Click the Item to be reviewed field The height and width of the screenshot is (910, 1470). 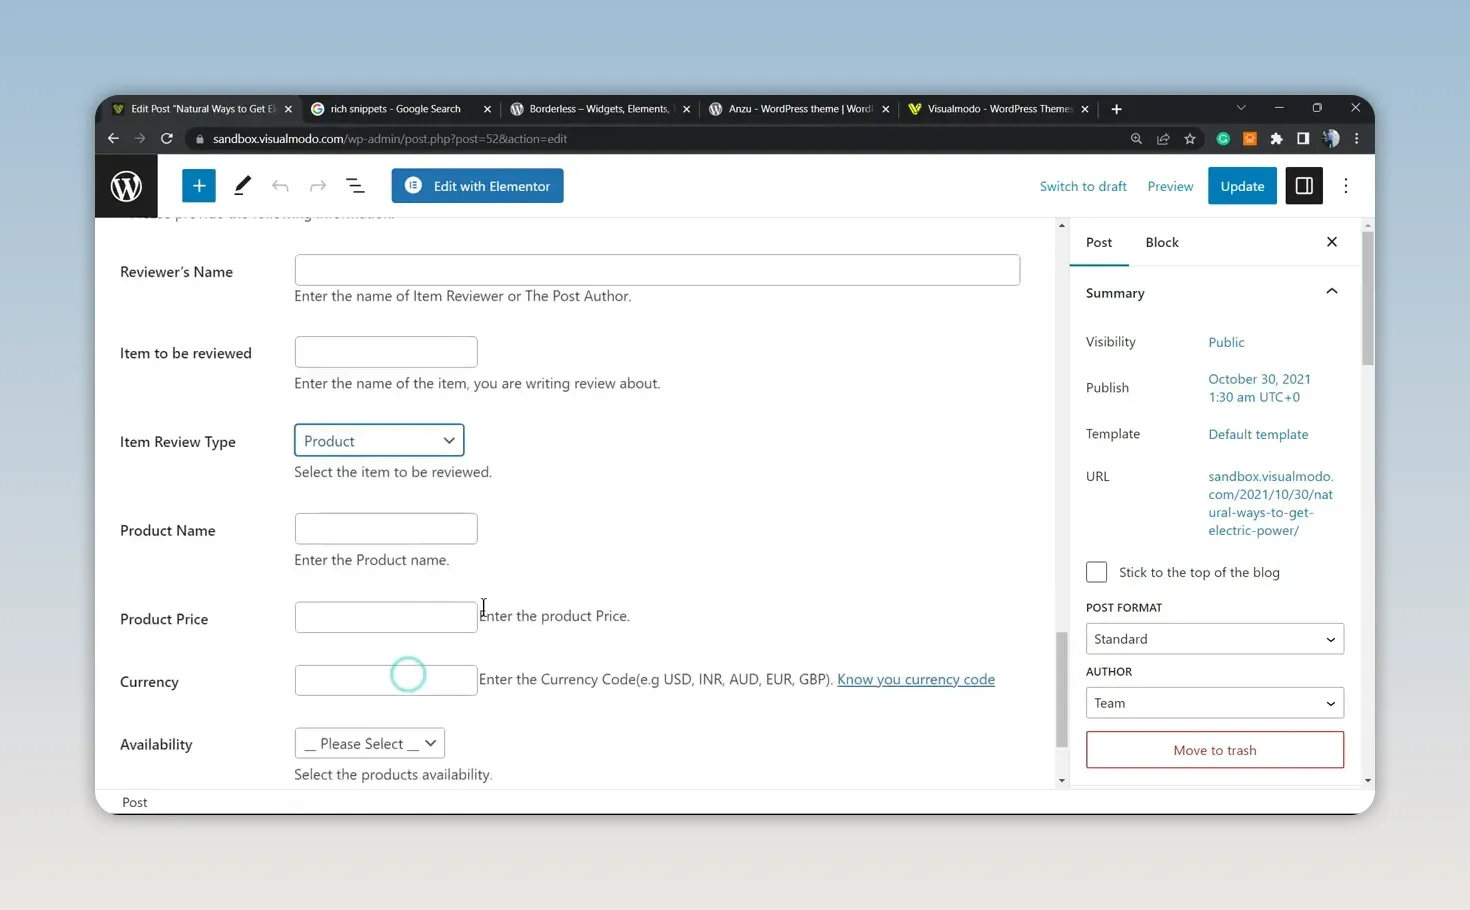pyautogui.click(x=386, y=352)
